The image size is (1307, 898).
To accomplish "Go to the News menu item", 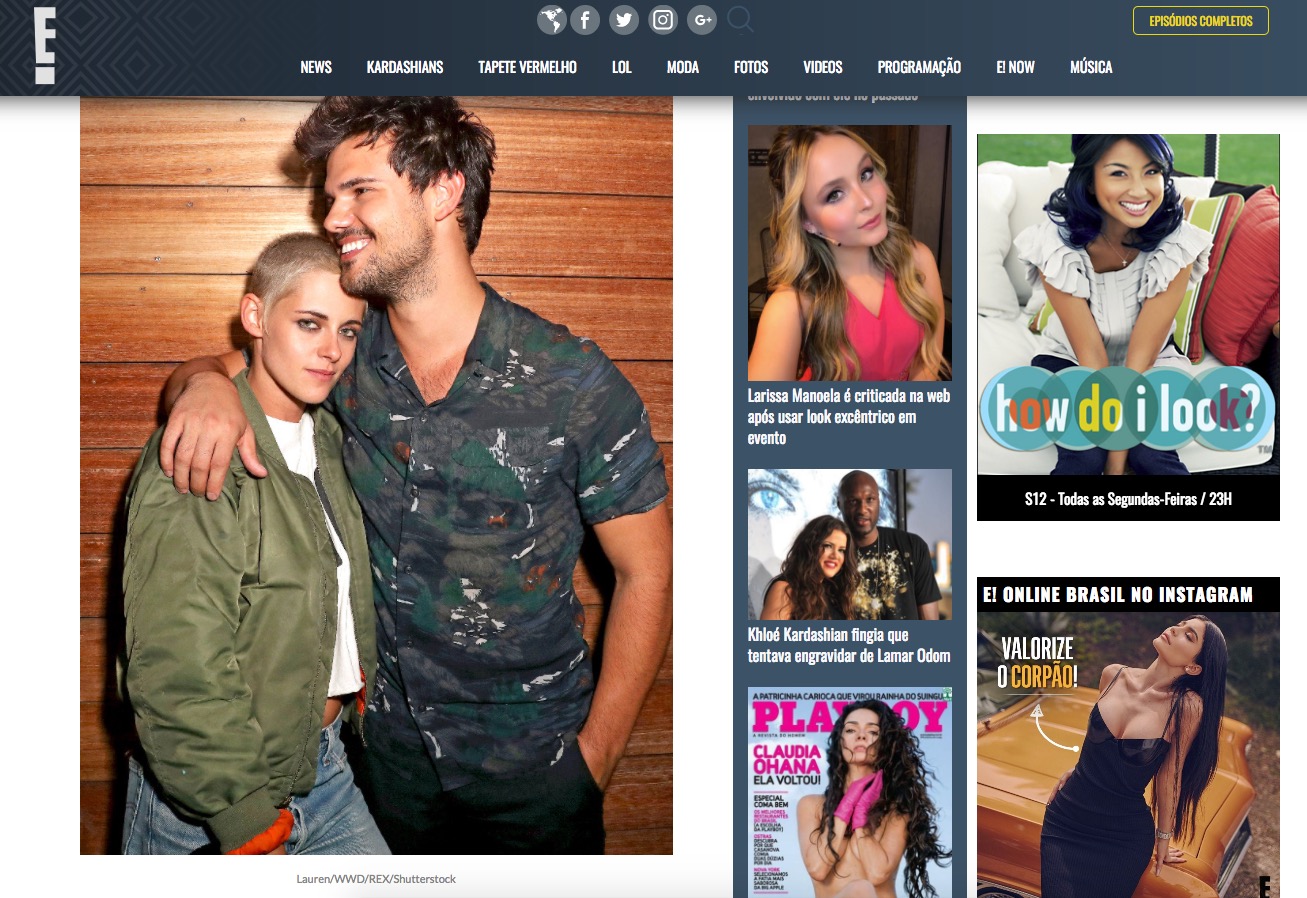I will (x=316, y=67).
